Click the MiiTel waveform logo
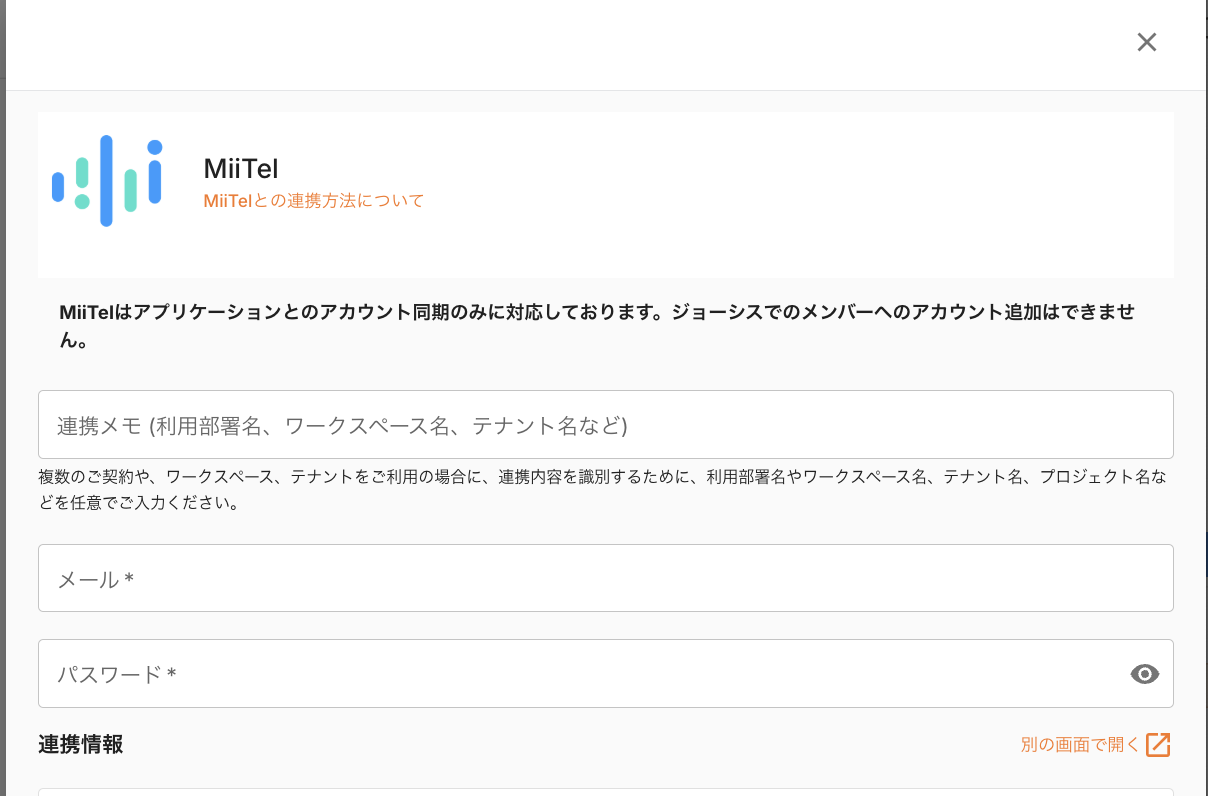The height and width of the screenshot is (796, 1208). (x=107, y=181)
